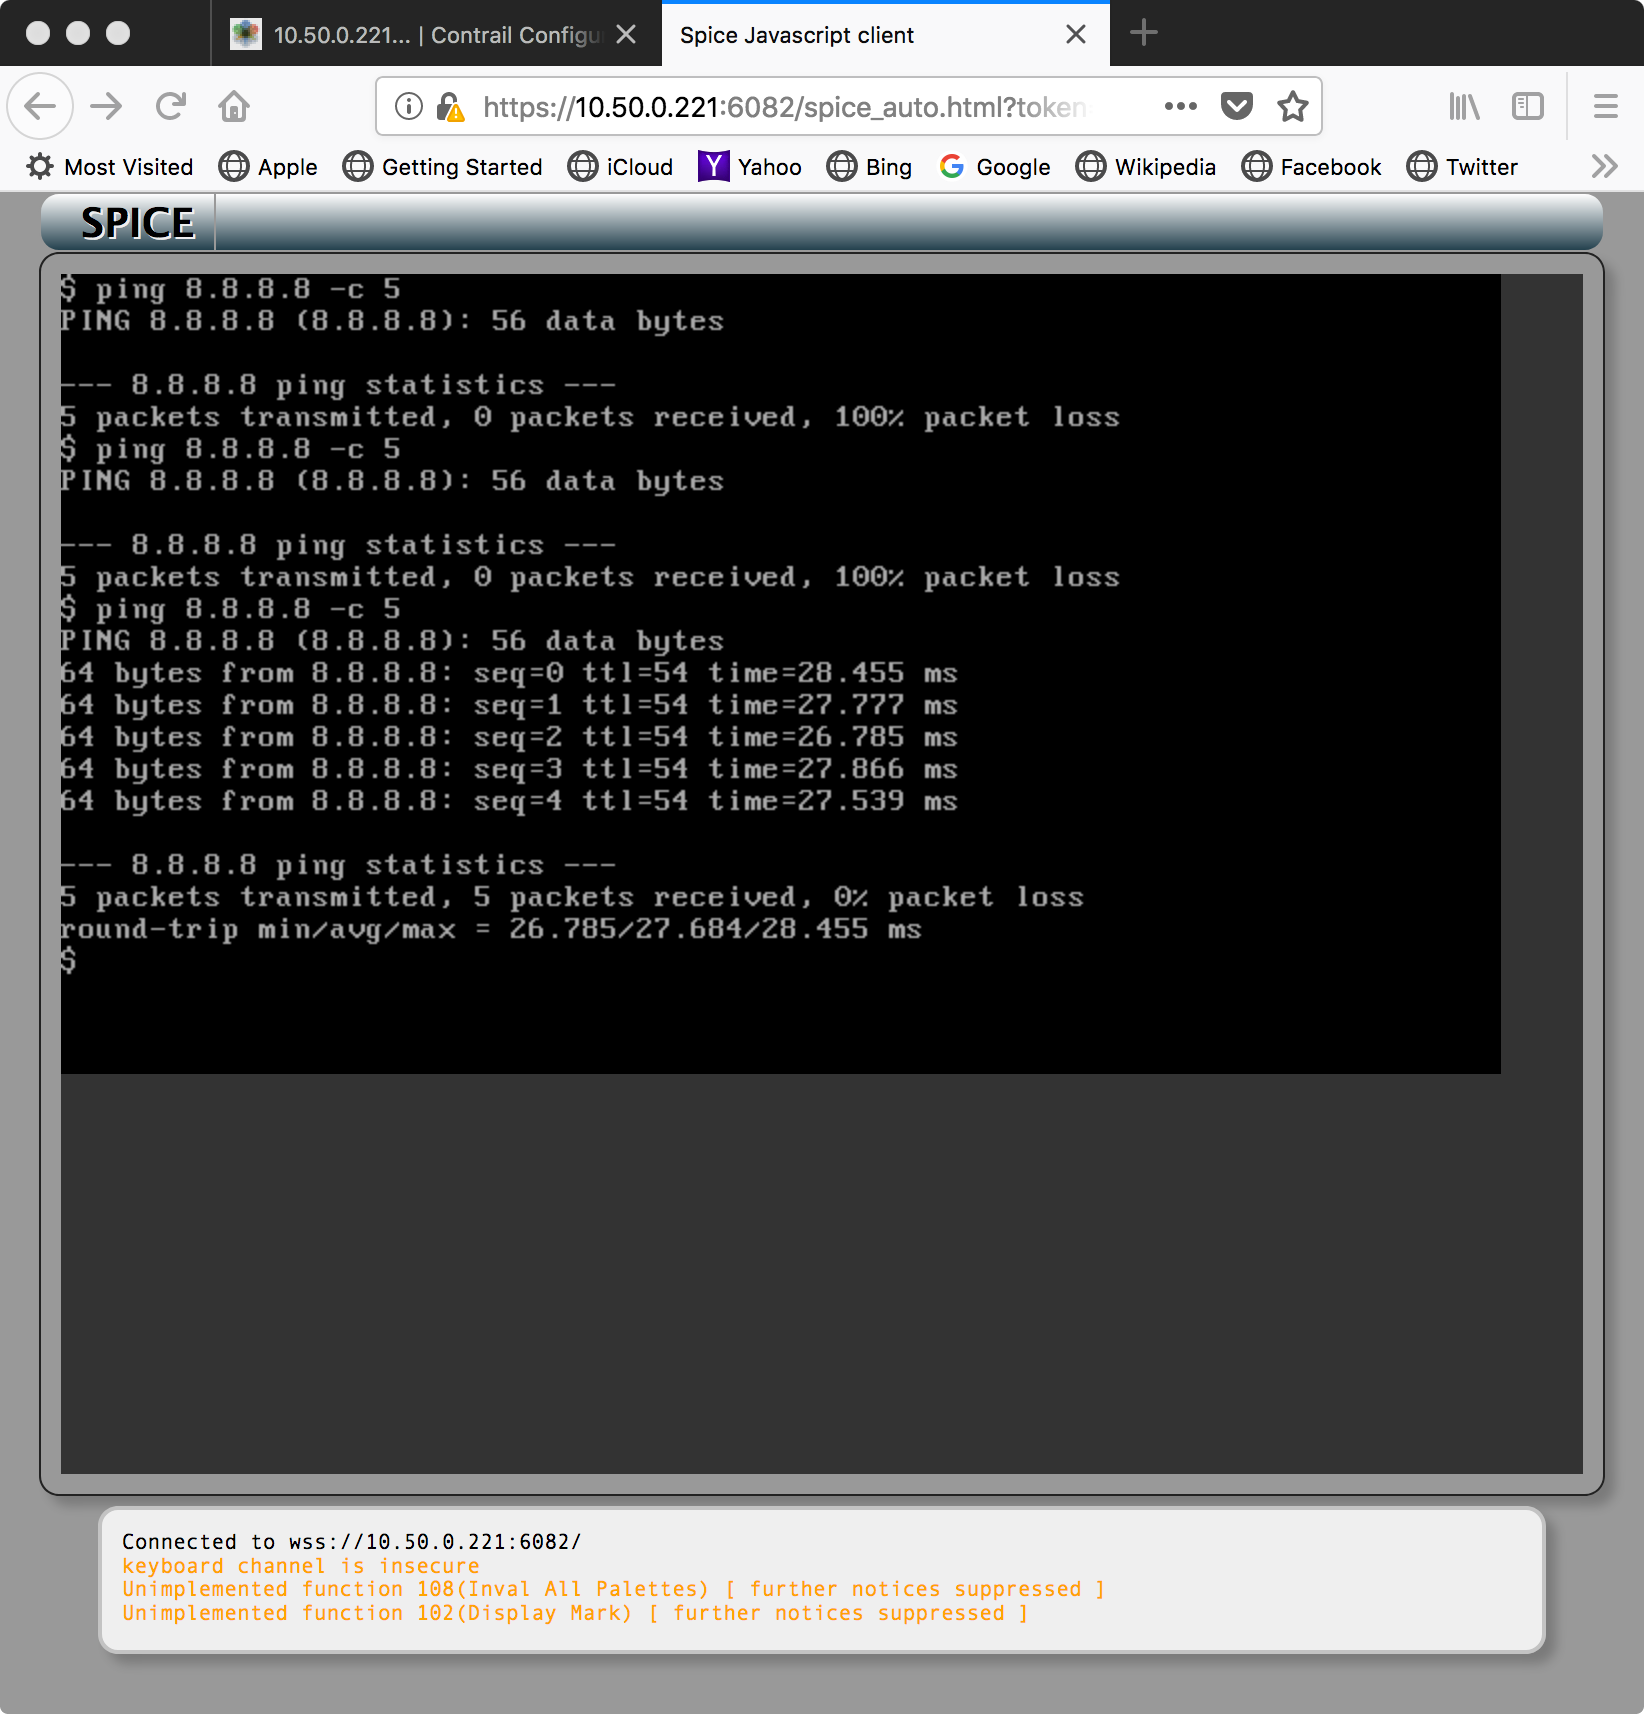Click the browser Back arrow button
The width and height of the screenshot is (1644, 1714).
point(40,106)
